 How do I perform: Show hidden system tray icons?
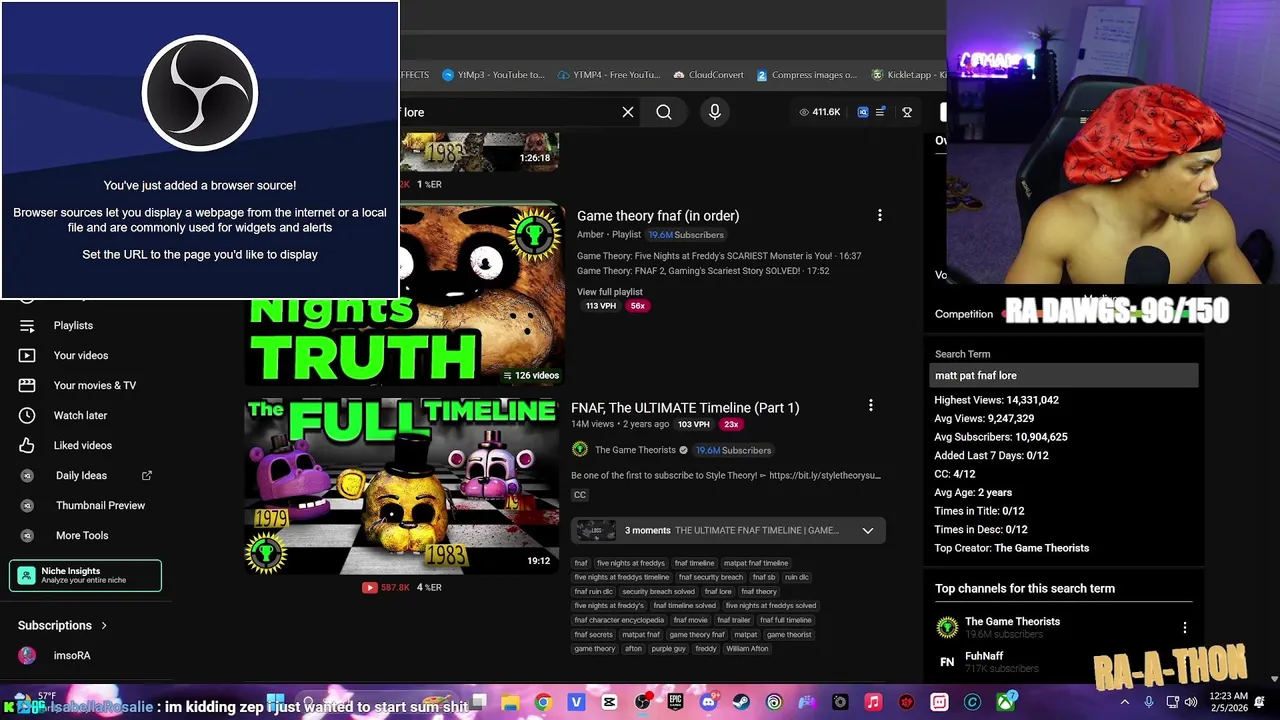(1125, 702)
